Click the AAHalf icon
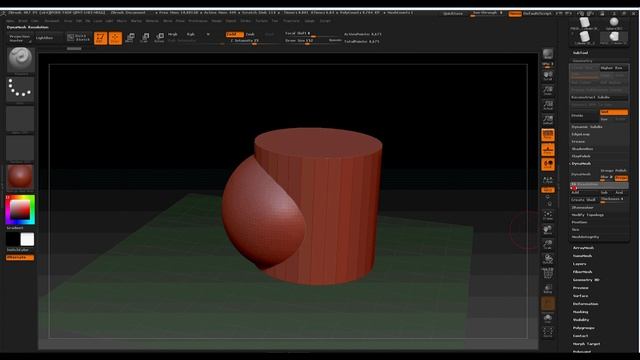The image size is (640, 360). [548, 120]
